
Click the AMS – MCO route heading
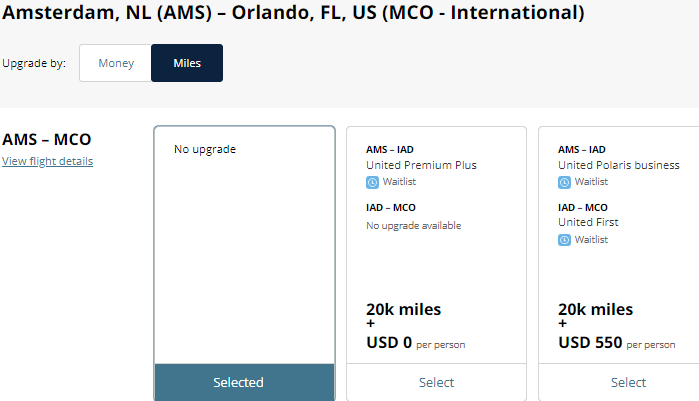(47, 140)
